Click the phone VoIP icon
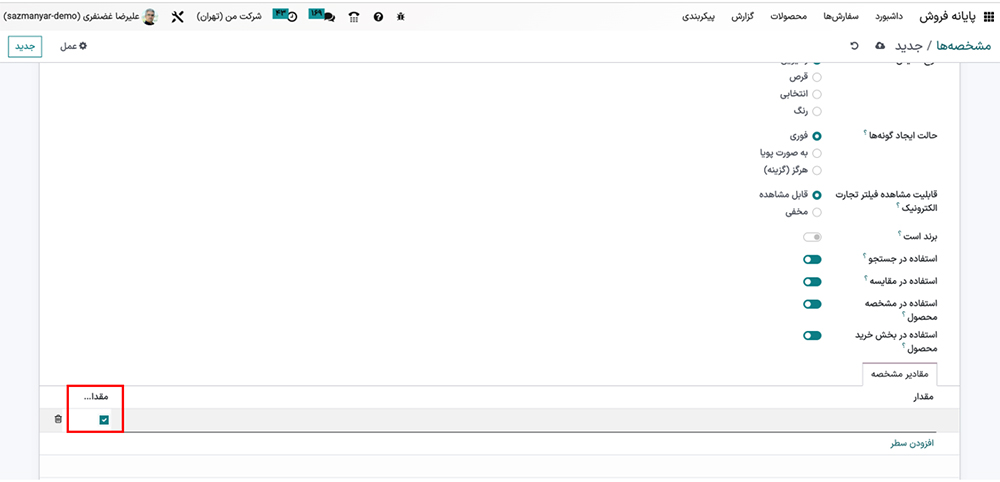 pyautogui.click(x=354, y=17)
